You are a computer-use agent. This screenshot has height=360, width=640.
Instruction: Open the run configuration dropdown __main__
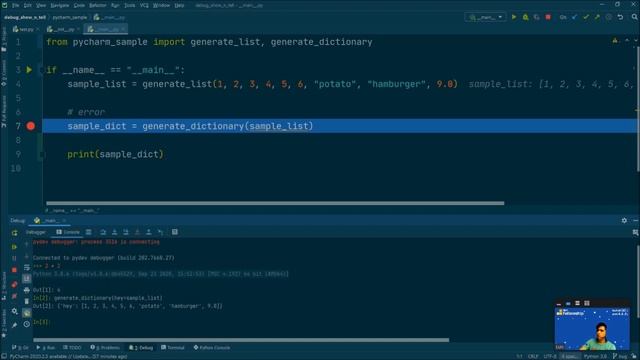(485, 17)
